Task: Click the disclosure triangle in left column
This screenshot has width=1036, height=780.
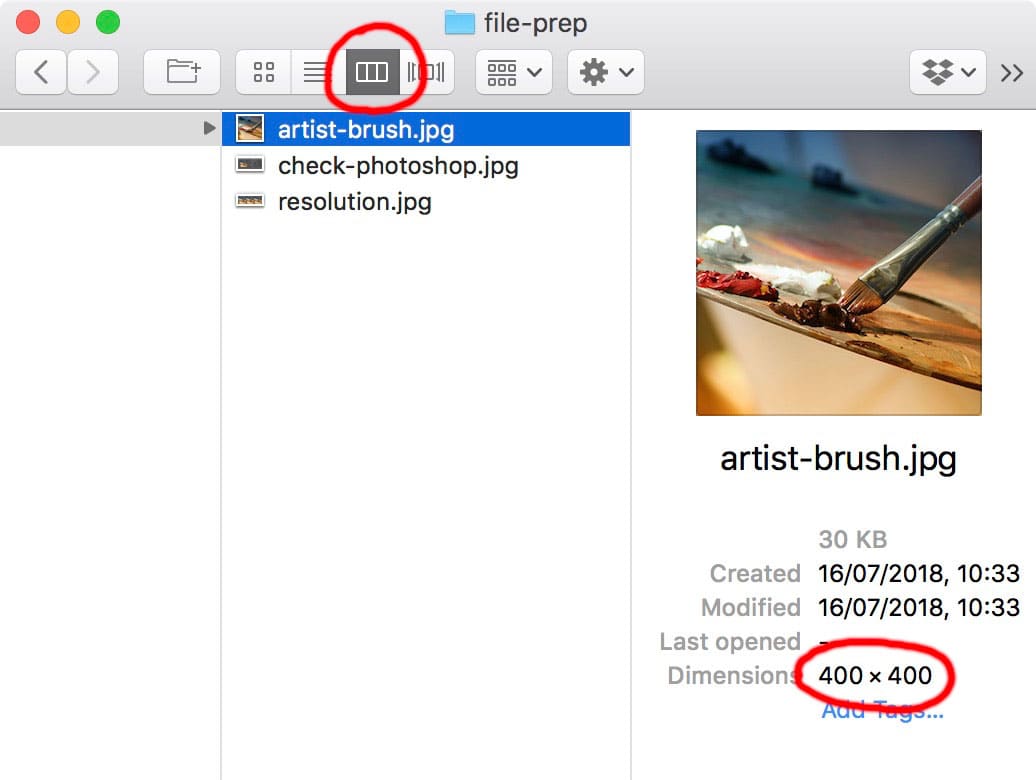Action: 209,128
